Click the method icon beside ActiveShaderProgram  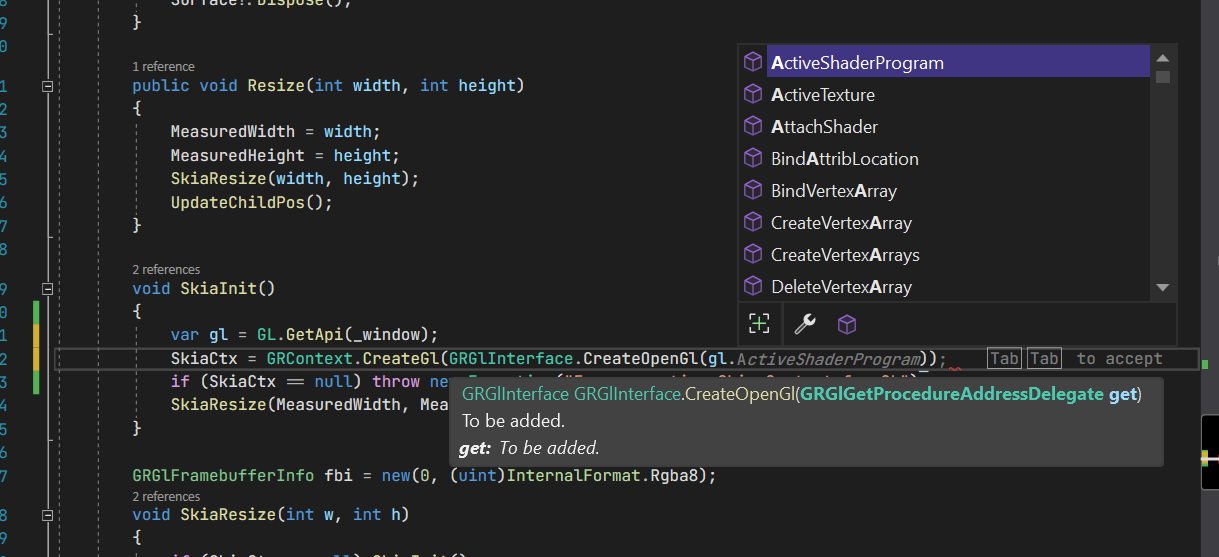click(x=753, y=62)
